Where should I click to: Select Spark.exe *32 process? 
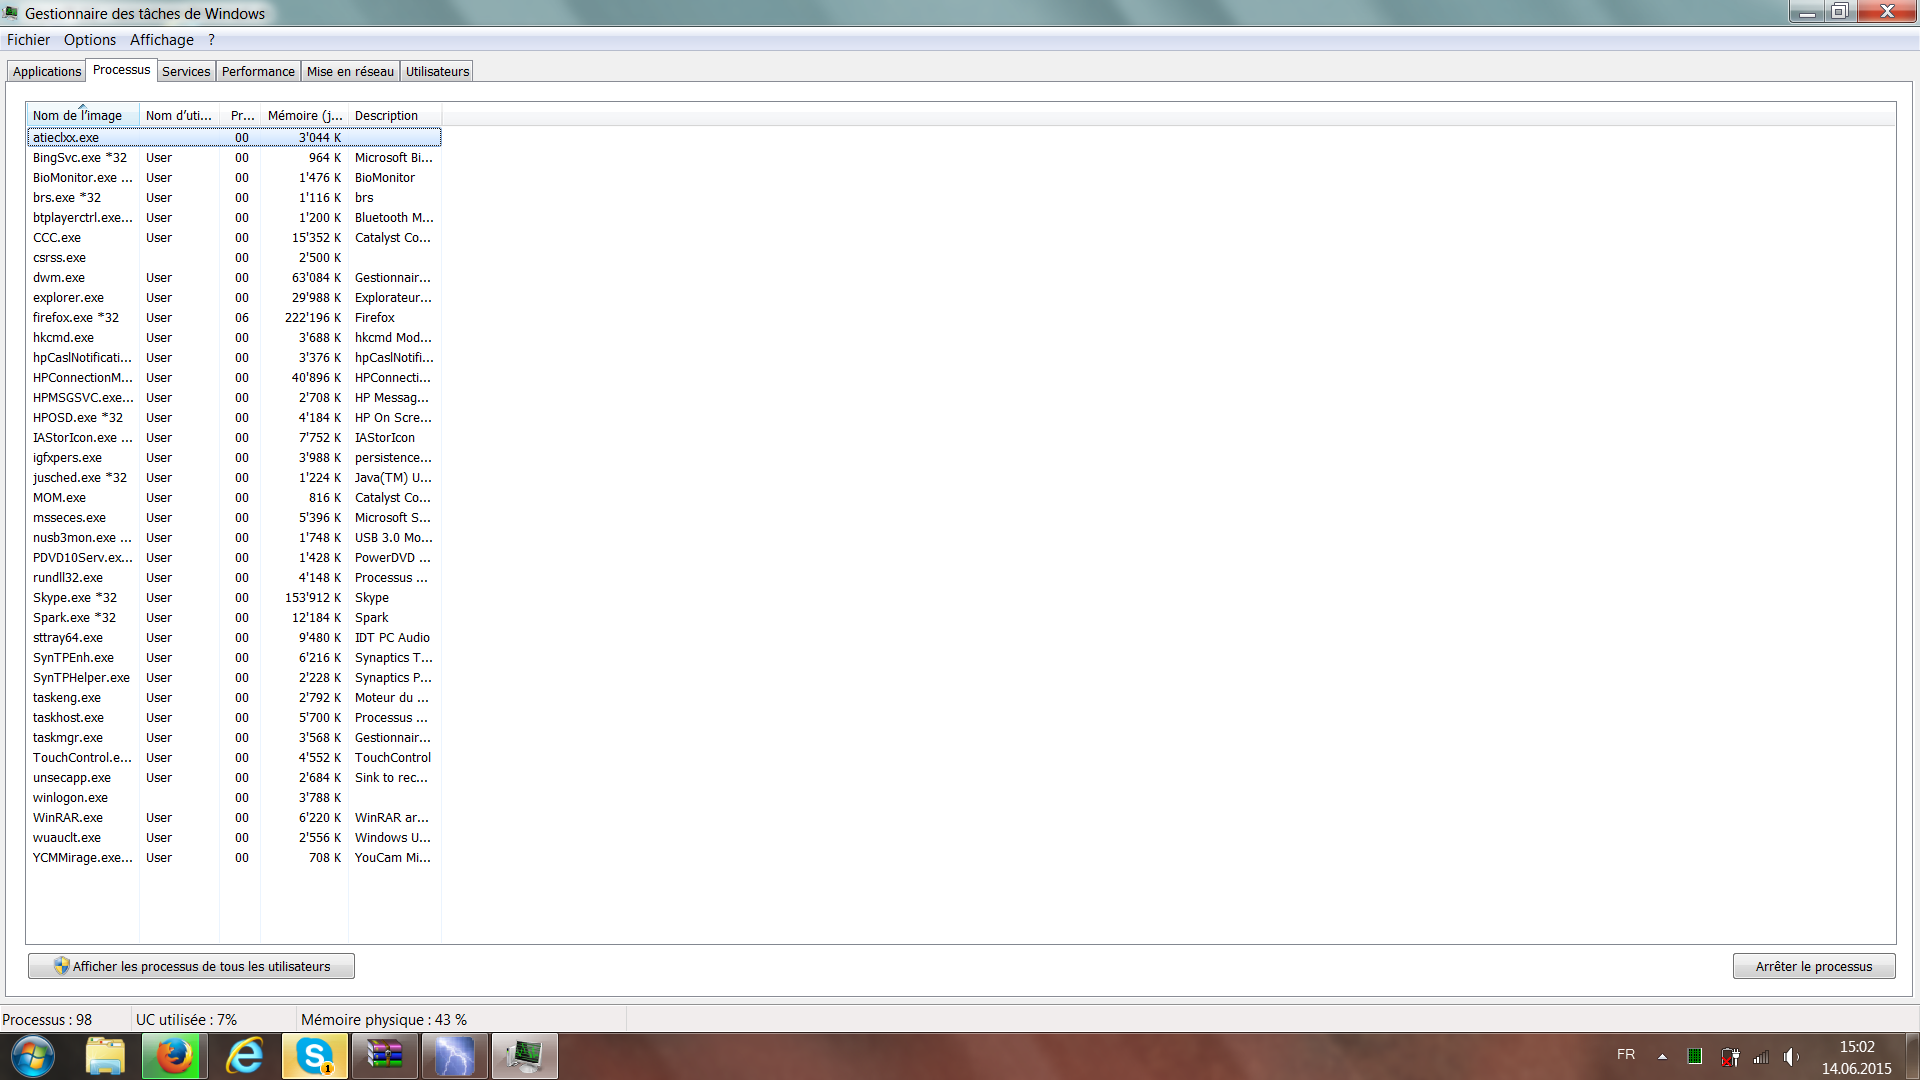(x=234, y=617)
